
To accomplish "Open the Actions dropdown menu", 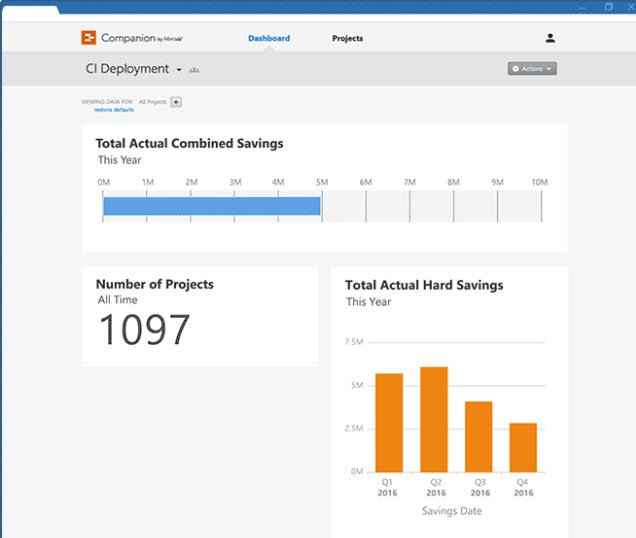I will 532,69.
